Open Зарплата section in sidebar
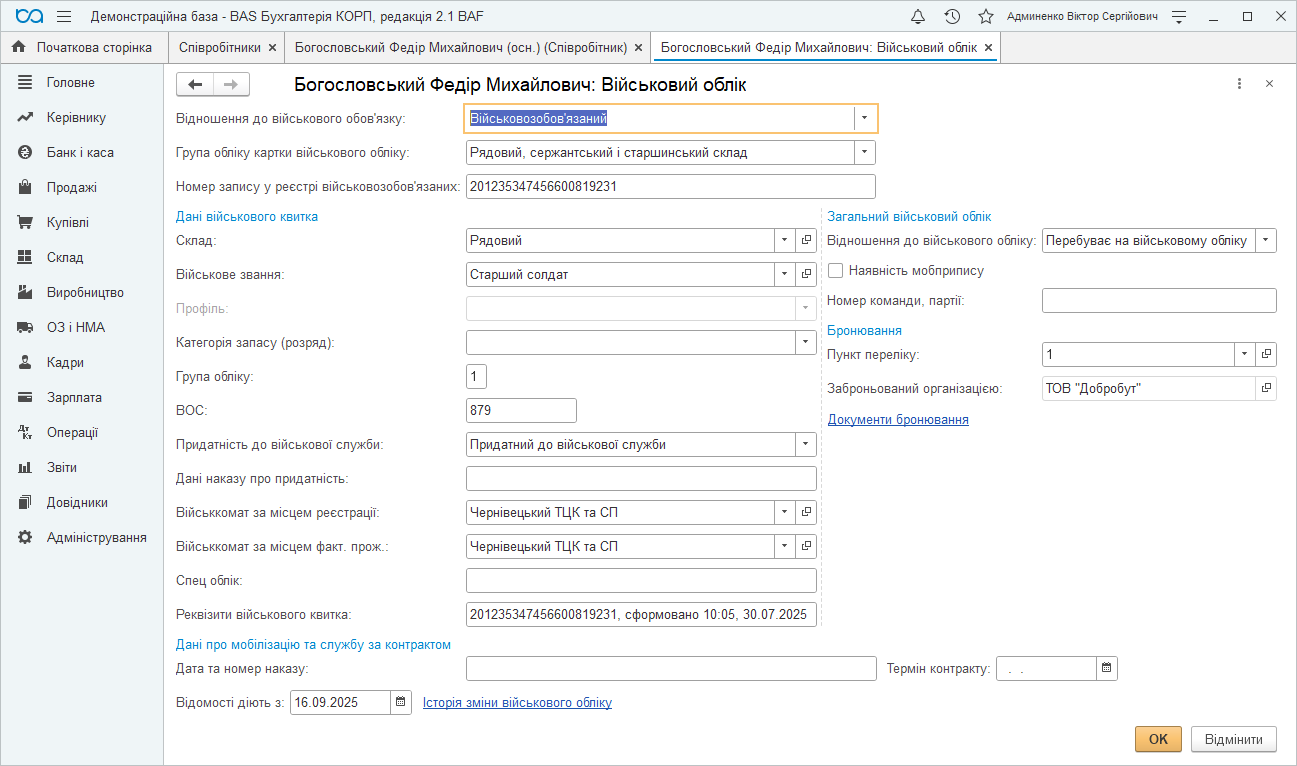This screenshot has width=1297, height=766. [74, 397]
